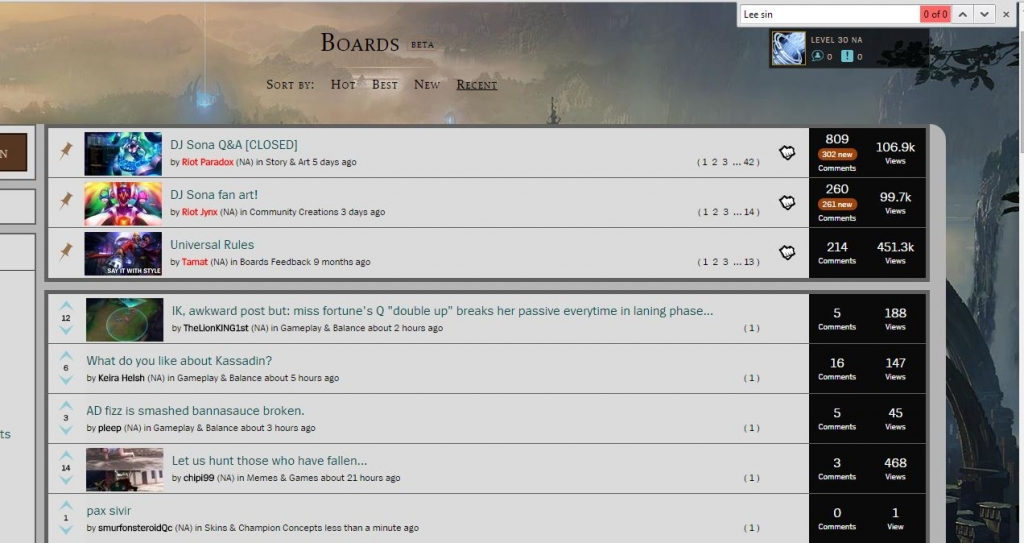Viewport: 1024px width, 543px height.
Task: Click the pin icon beside DJ Sona fan art
Action: 66,201
